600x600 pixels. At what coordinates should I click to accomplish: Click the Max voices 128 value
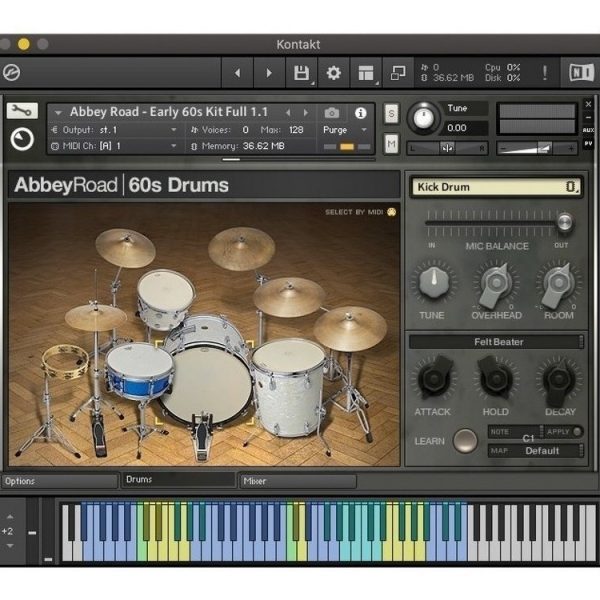pyautogui.click(x=296, y=130)
